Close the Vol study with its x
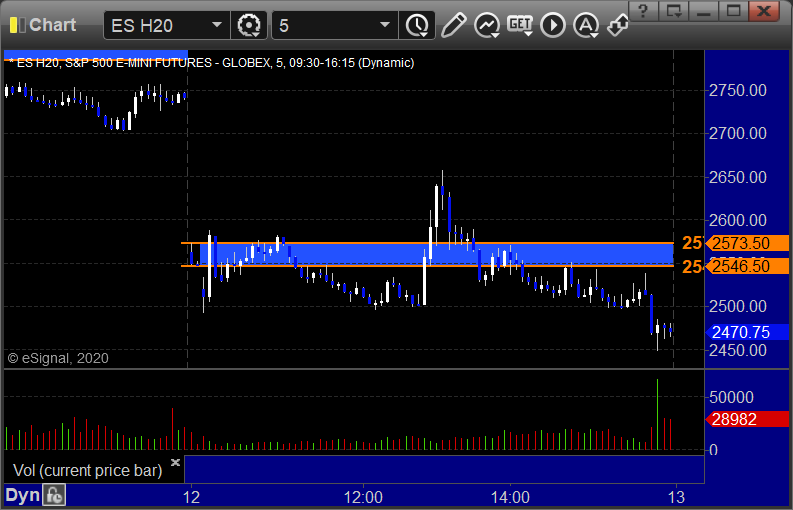The width and height of the screenshot is (793, 510). coord(175,462)
